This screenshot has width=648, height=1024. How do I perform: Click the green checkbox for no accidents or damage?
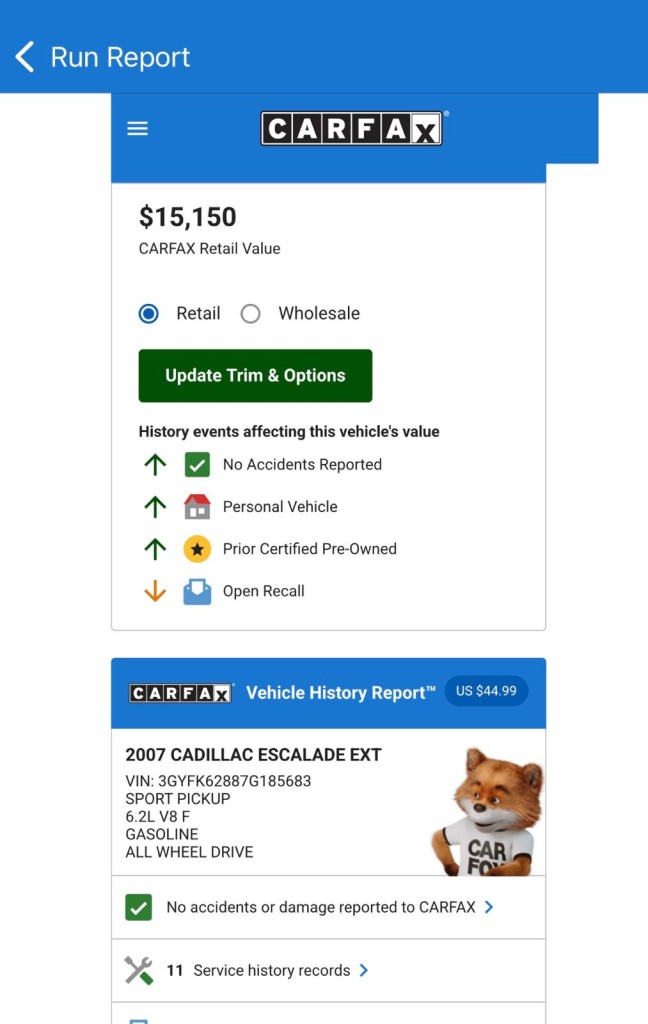click(x=138, y=907)
